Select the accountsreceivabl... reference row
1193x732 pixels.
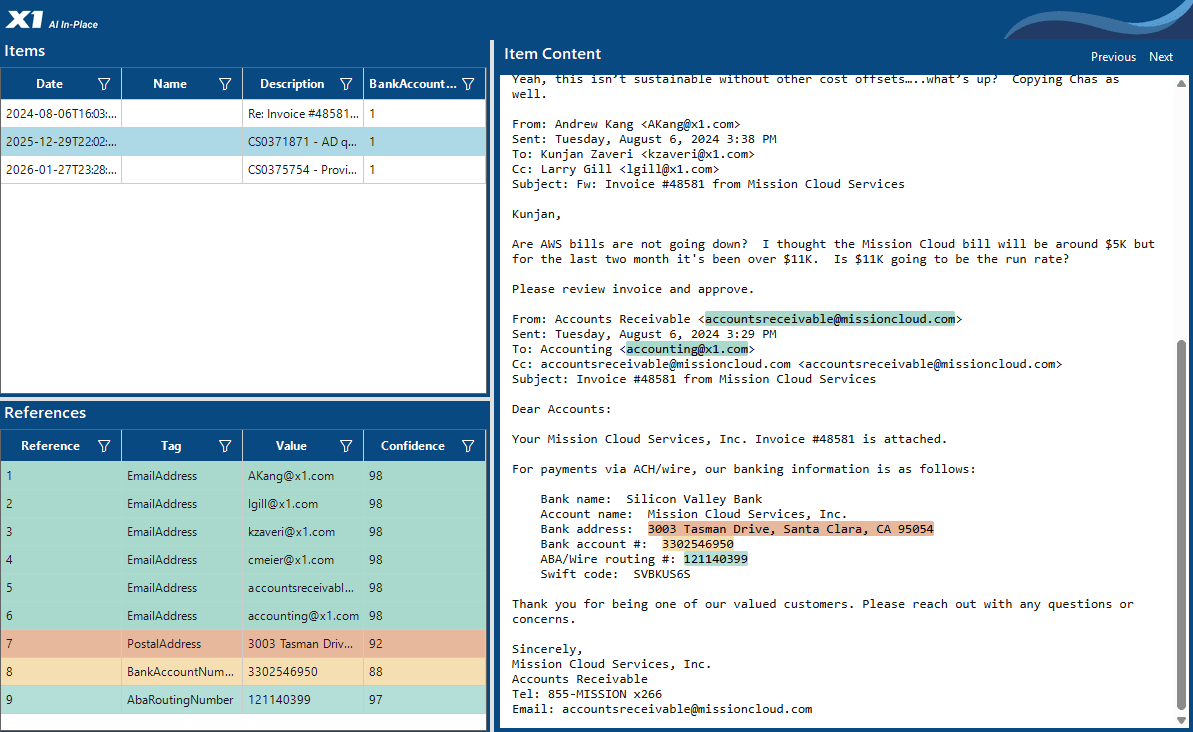[x=243, y=587]
